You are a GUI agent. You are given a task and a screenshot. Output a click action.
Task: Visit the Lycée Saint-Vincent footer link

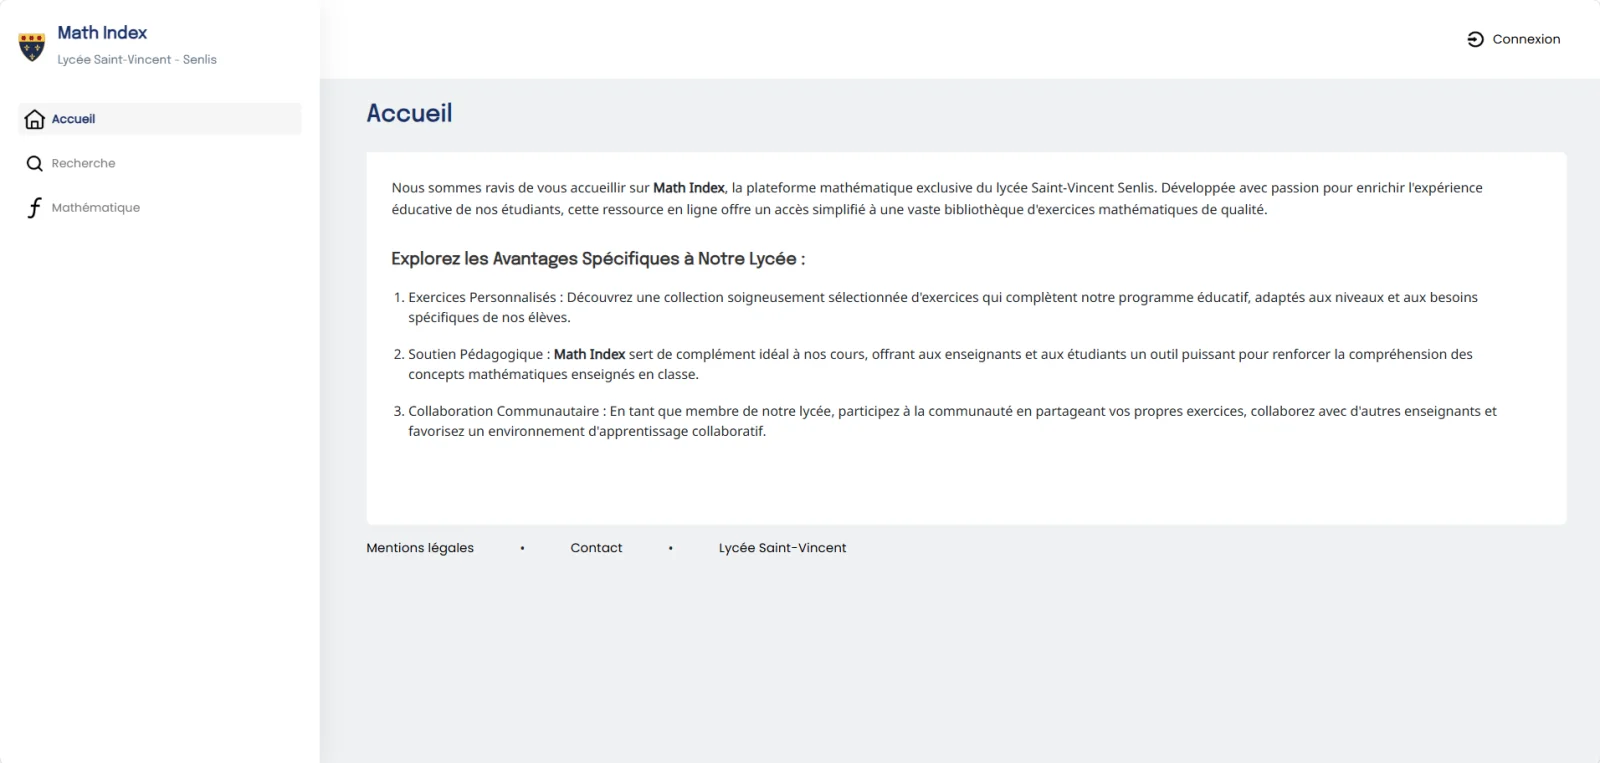click(x=782, y=548)
